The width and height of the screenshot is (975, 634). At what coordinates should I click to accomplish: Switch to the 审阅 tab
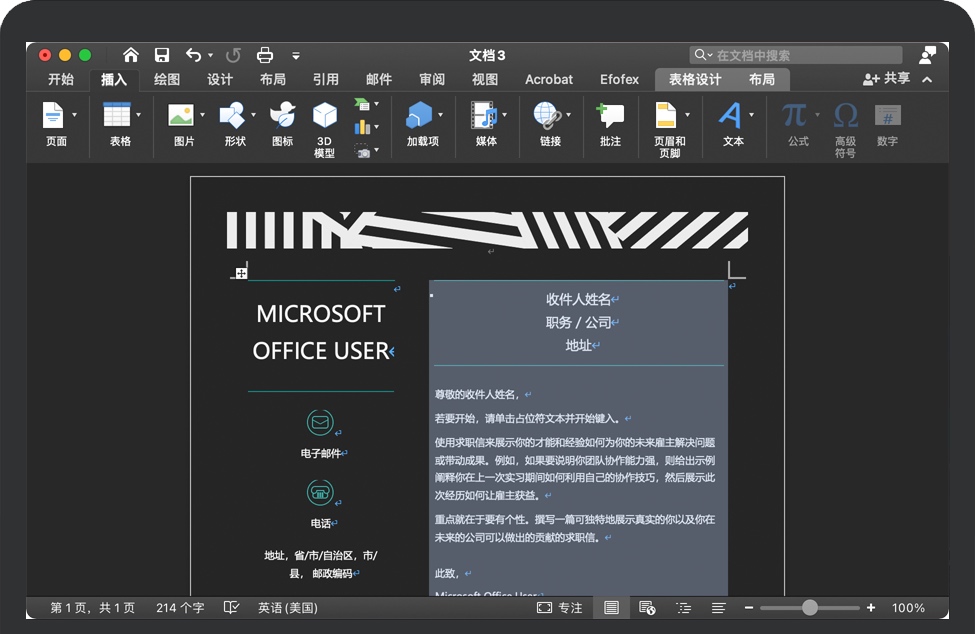432,80
